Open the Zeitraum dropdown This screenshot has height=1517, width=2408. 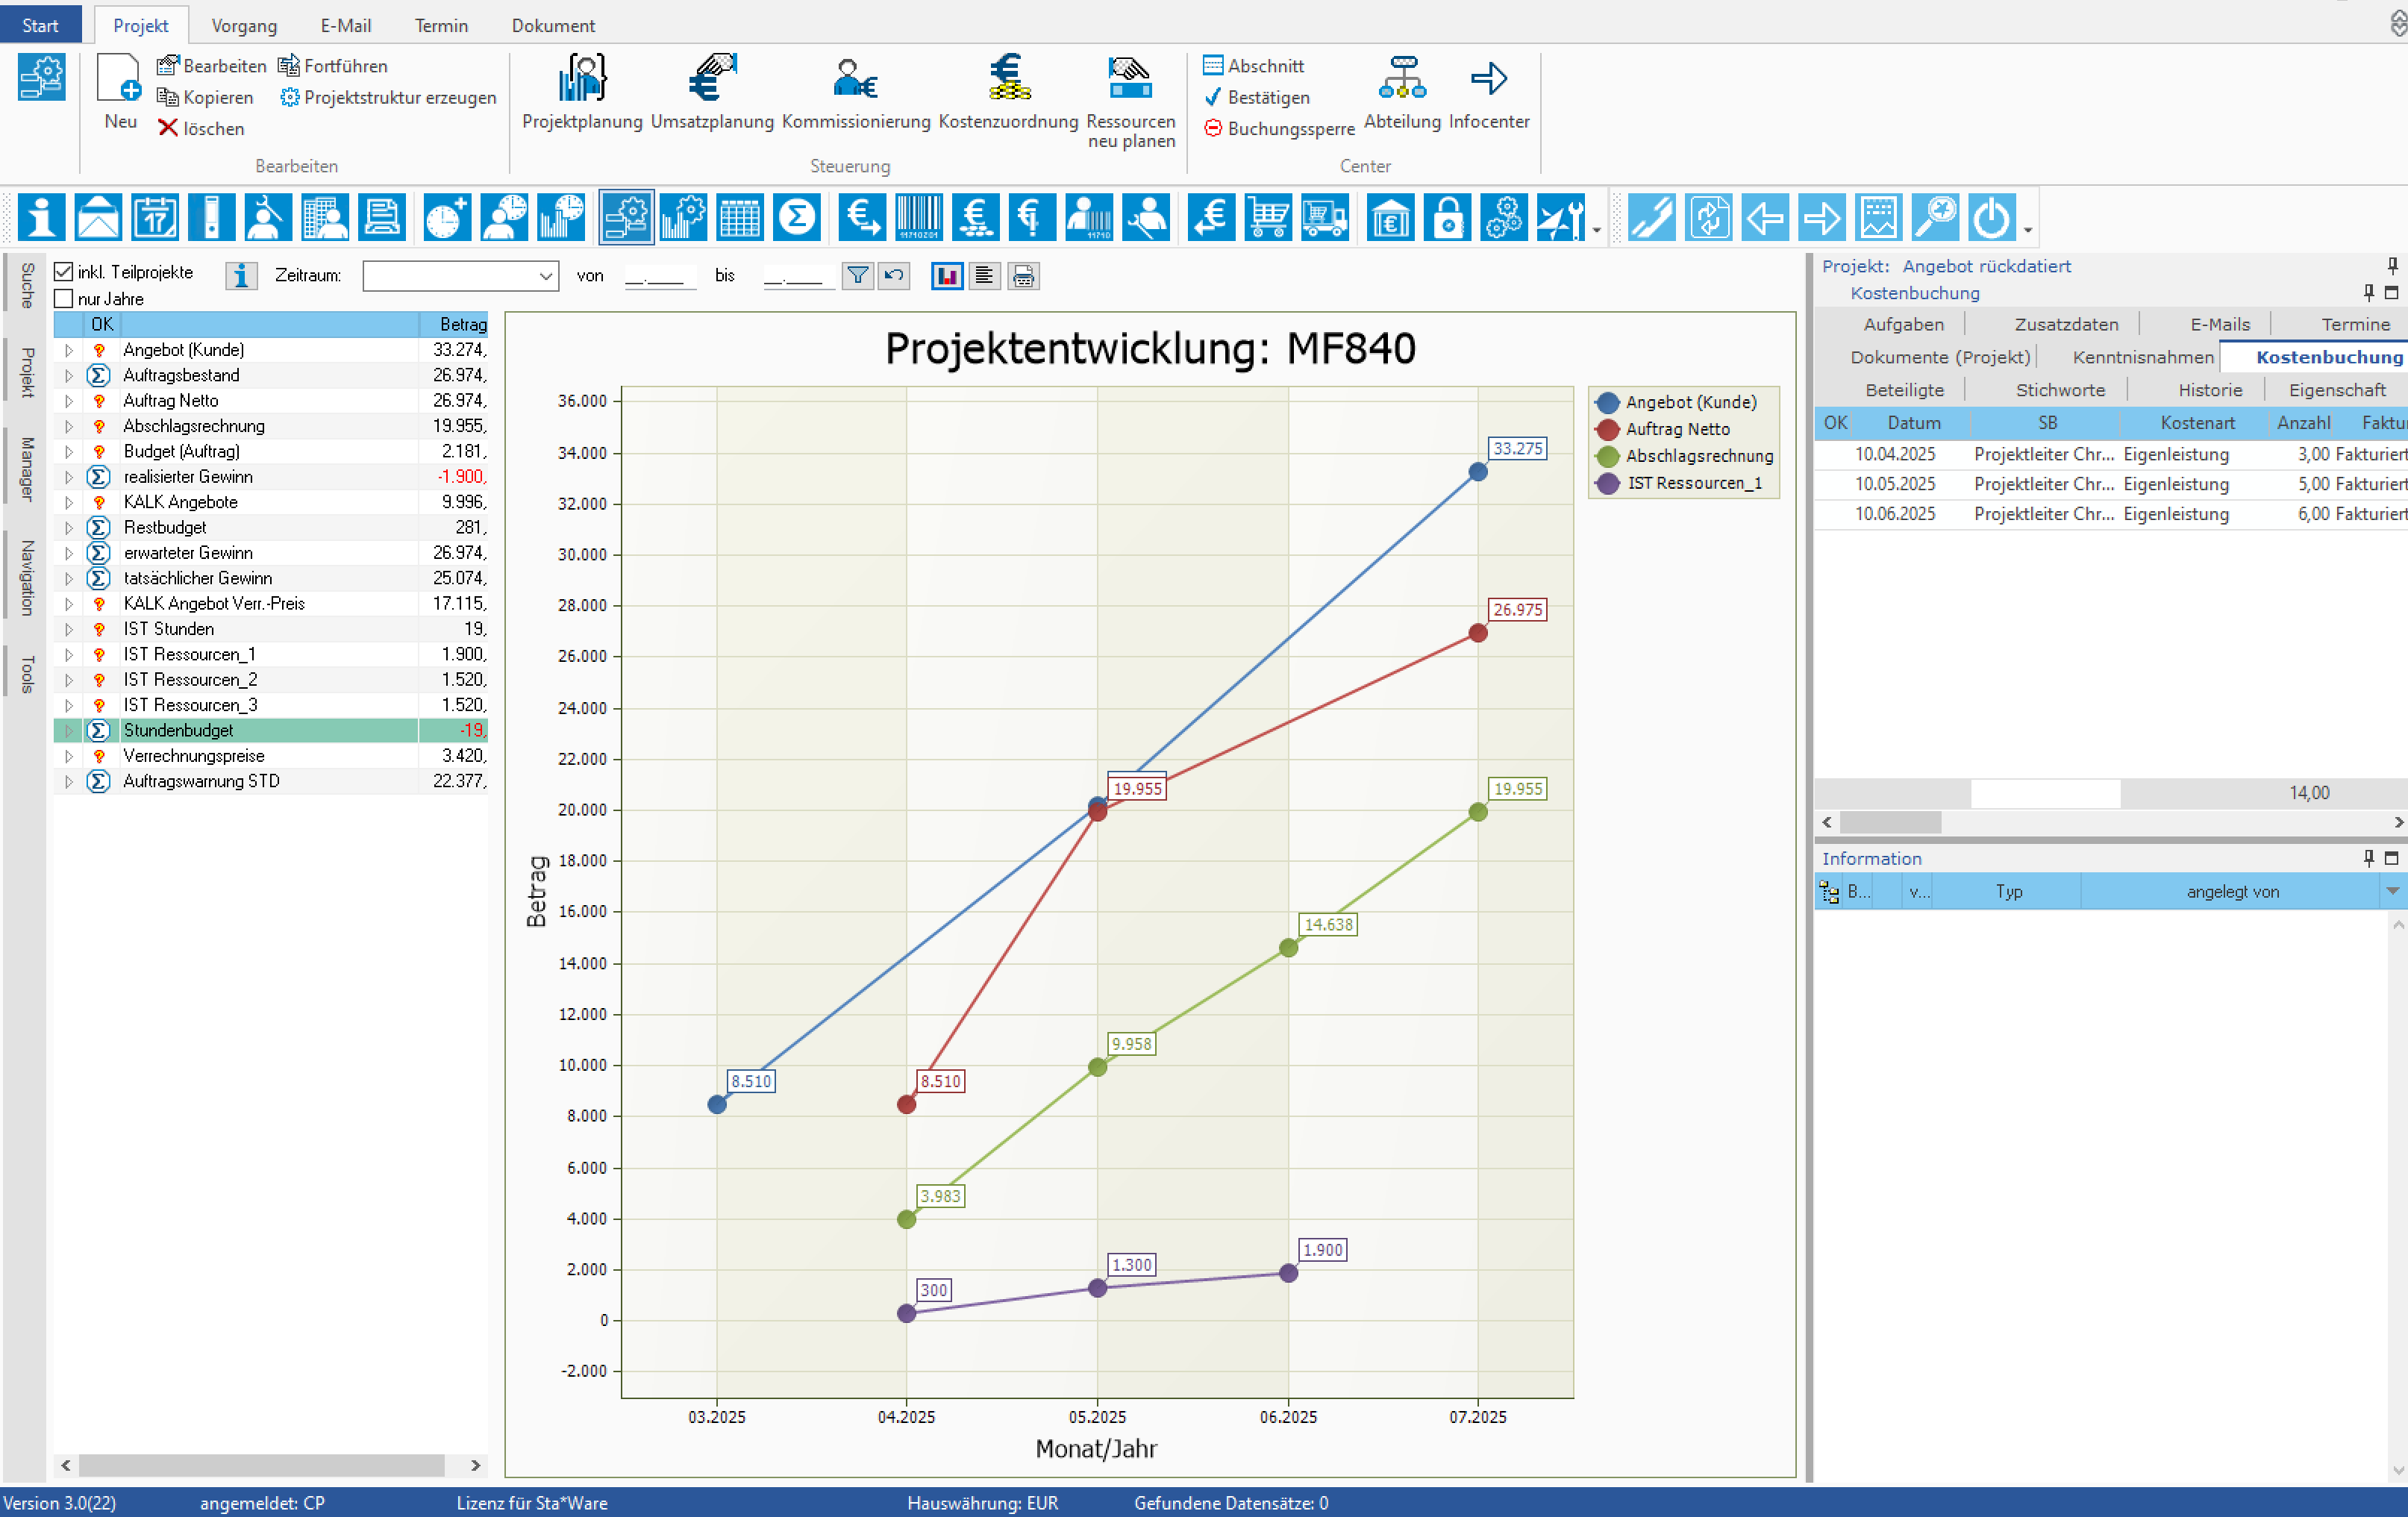click(546, 276)
